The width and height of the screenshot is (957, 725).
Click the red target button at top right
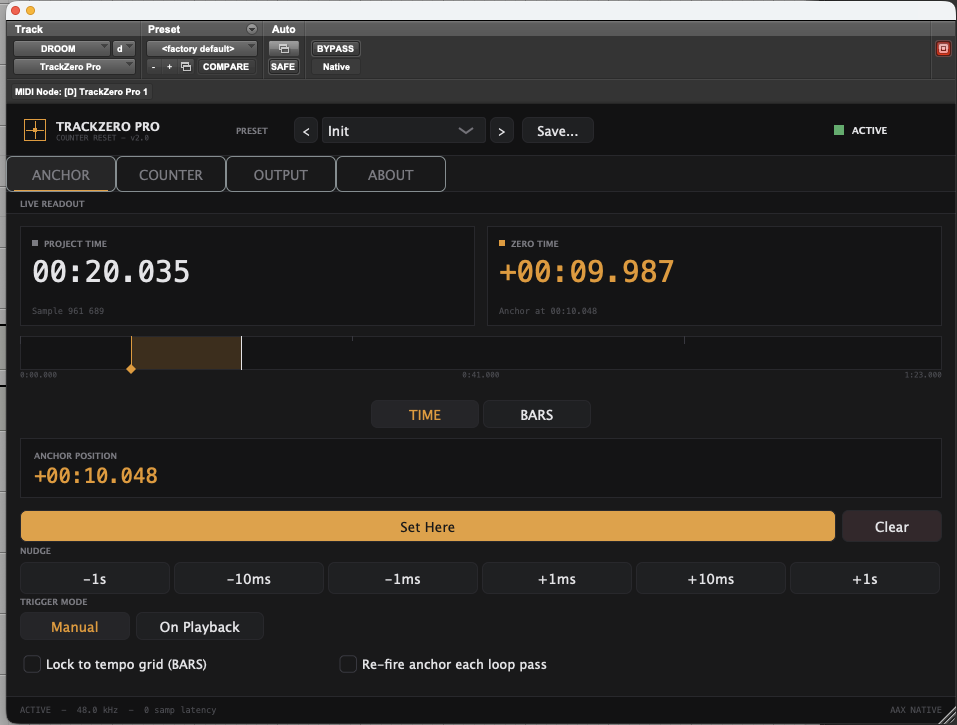943,49
